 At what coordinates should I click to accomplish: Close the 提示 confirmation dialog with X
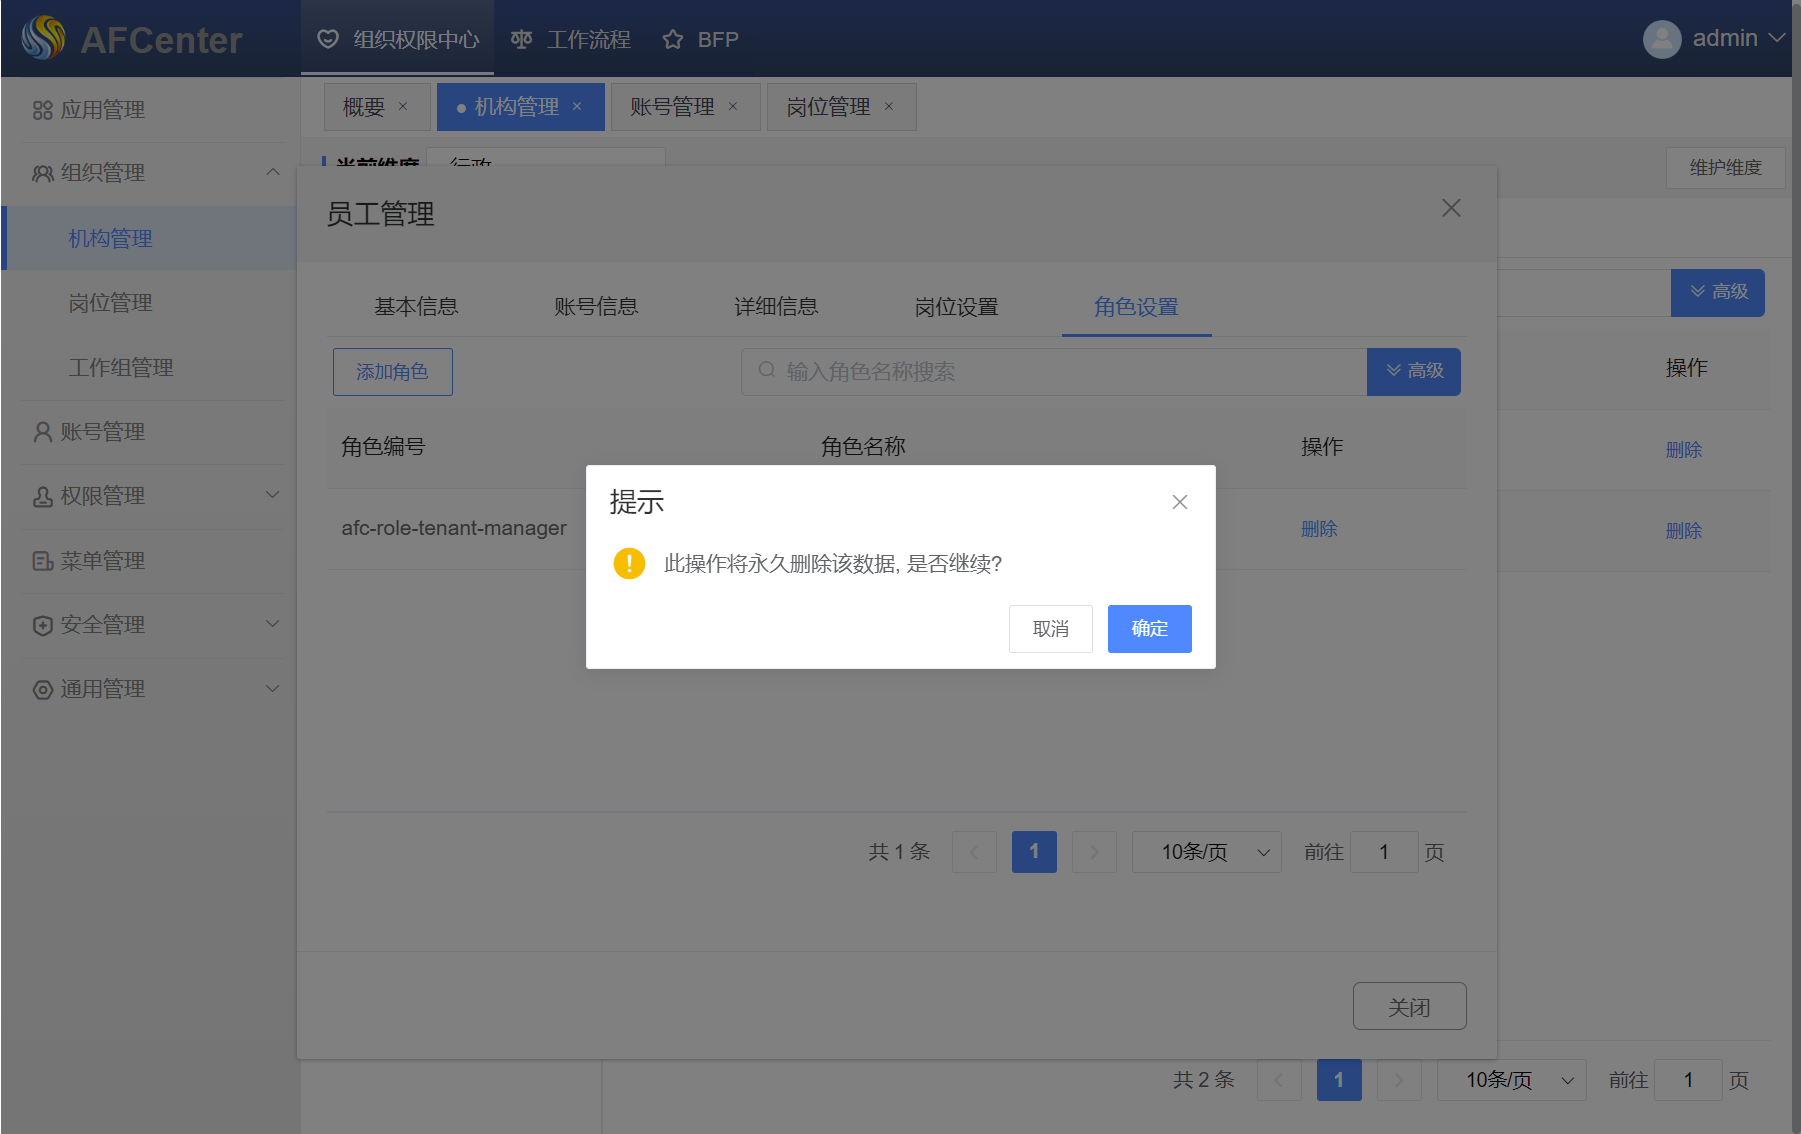1179,502
